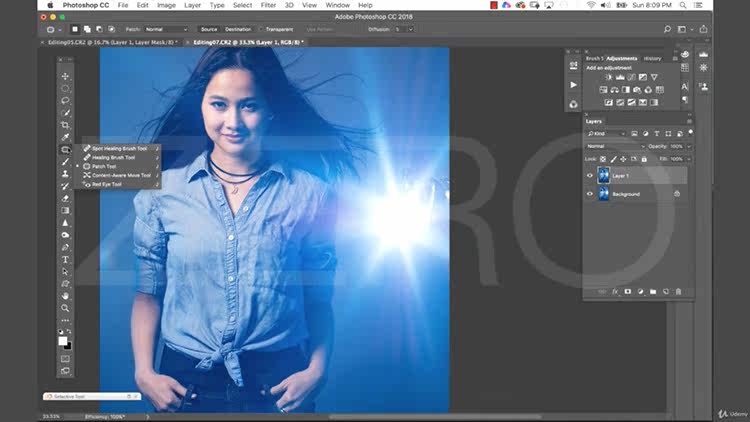Add an Exposure adjustment
The width and height of the screenshot is (750, 422).
click(643, 77)
